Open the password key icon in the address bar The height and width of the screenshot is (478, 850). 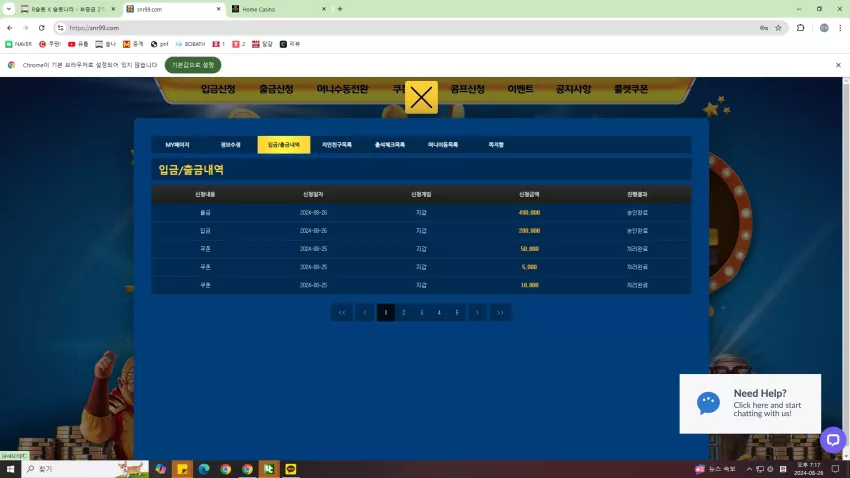point(763,28)
